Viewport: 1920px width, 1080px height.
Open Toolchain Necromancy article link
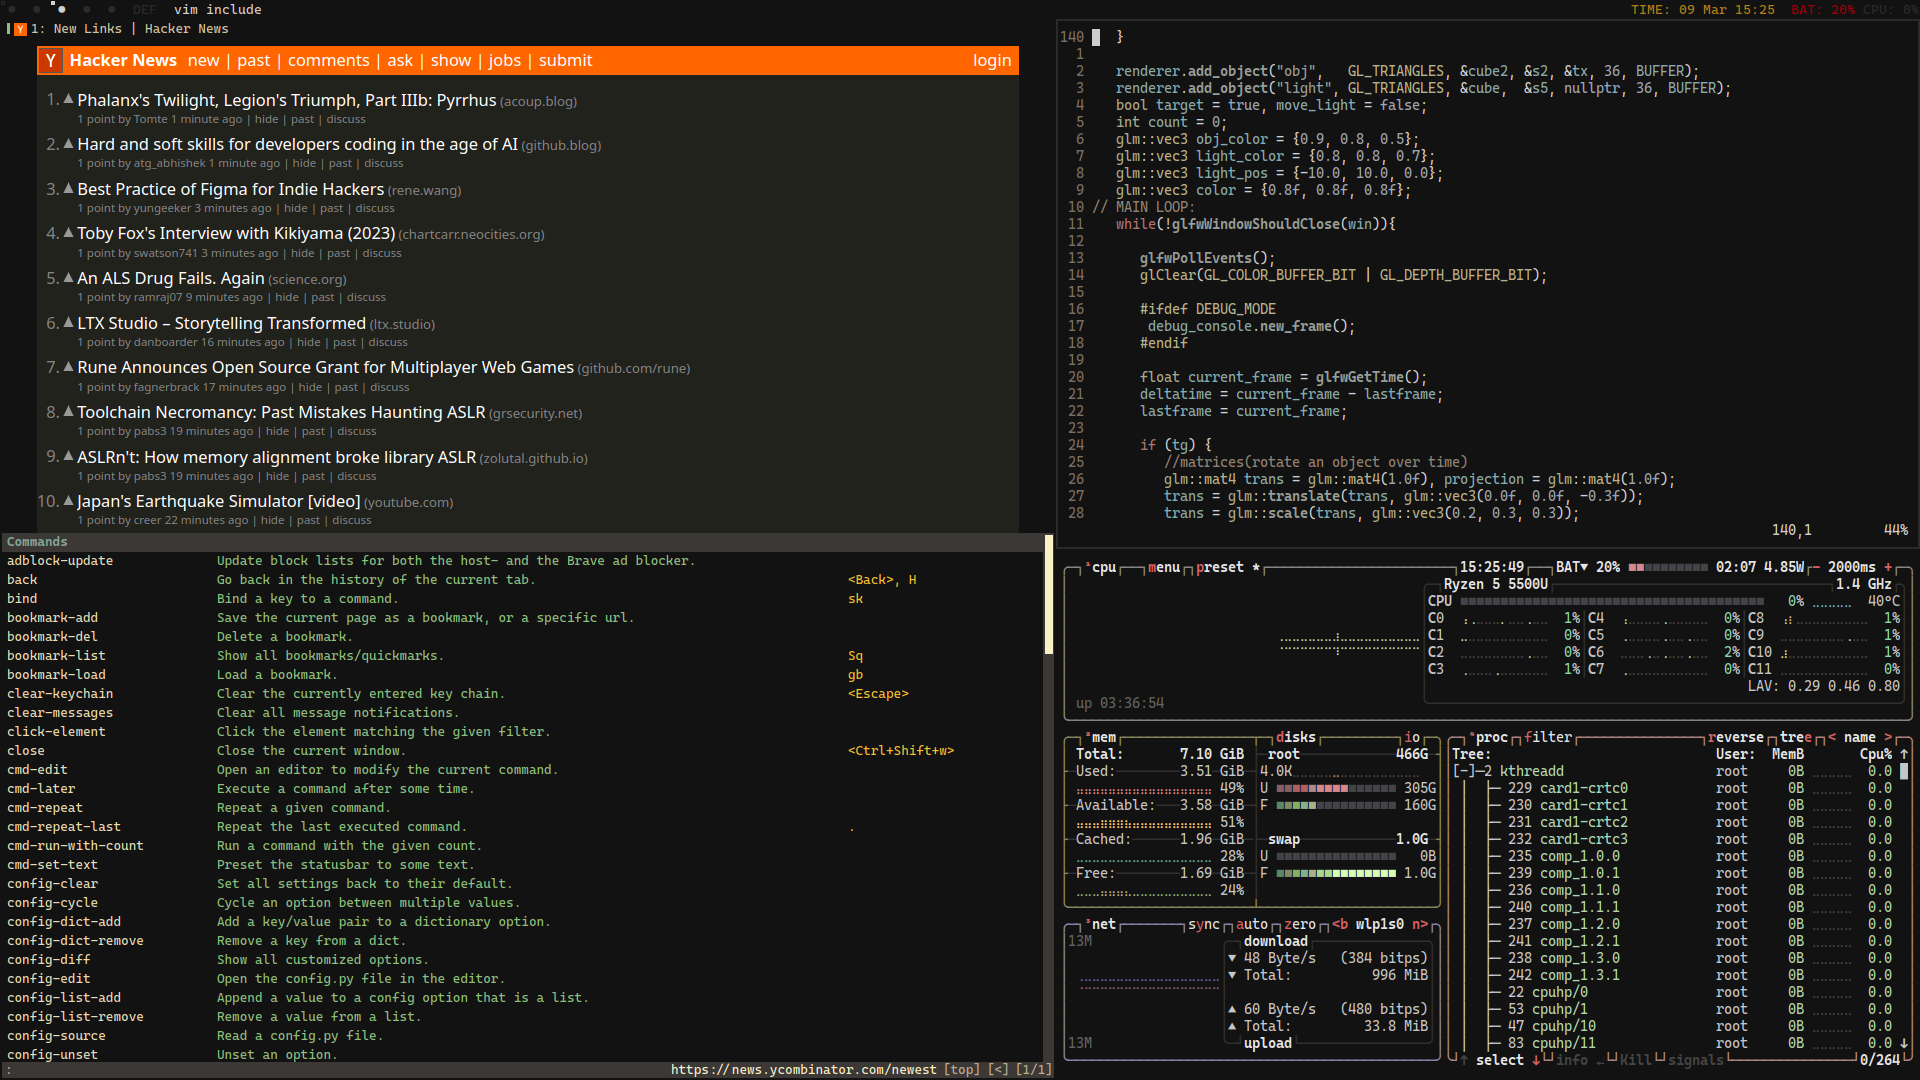[x=281, y=412]
